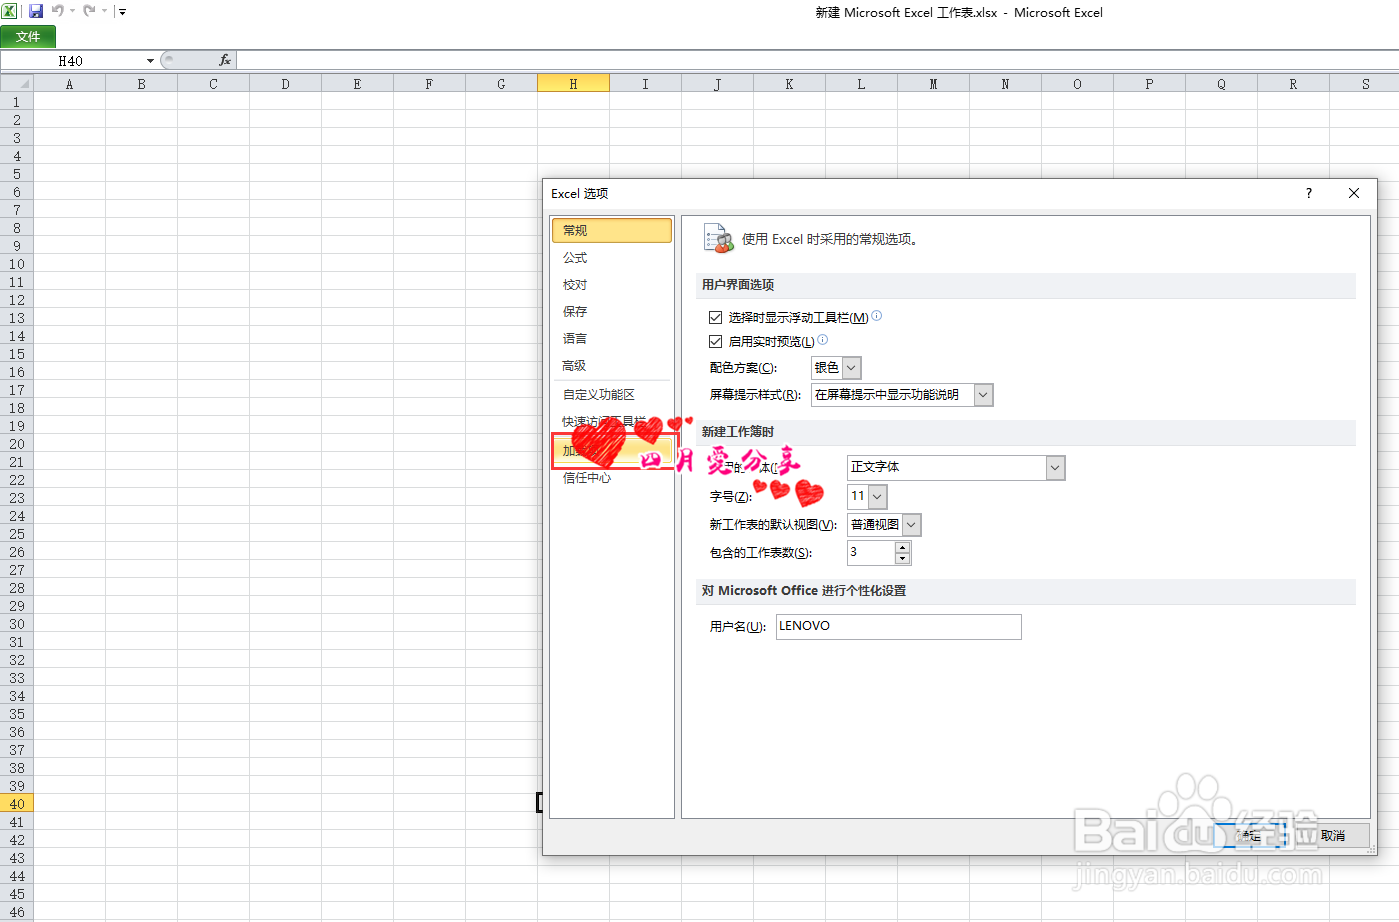Increase the 包含的工作表数 spinner value
The width and height of the screenshot is (1399, 922).
click(x=902, y=547)
